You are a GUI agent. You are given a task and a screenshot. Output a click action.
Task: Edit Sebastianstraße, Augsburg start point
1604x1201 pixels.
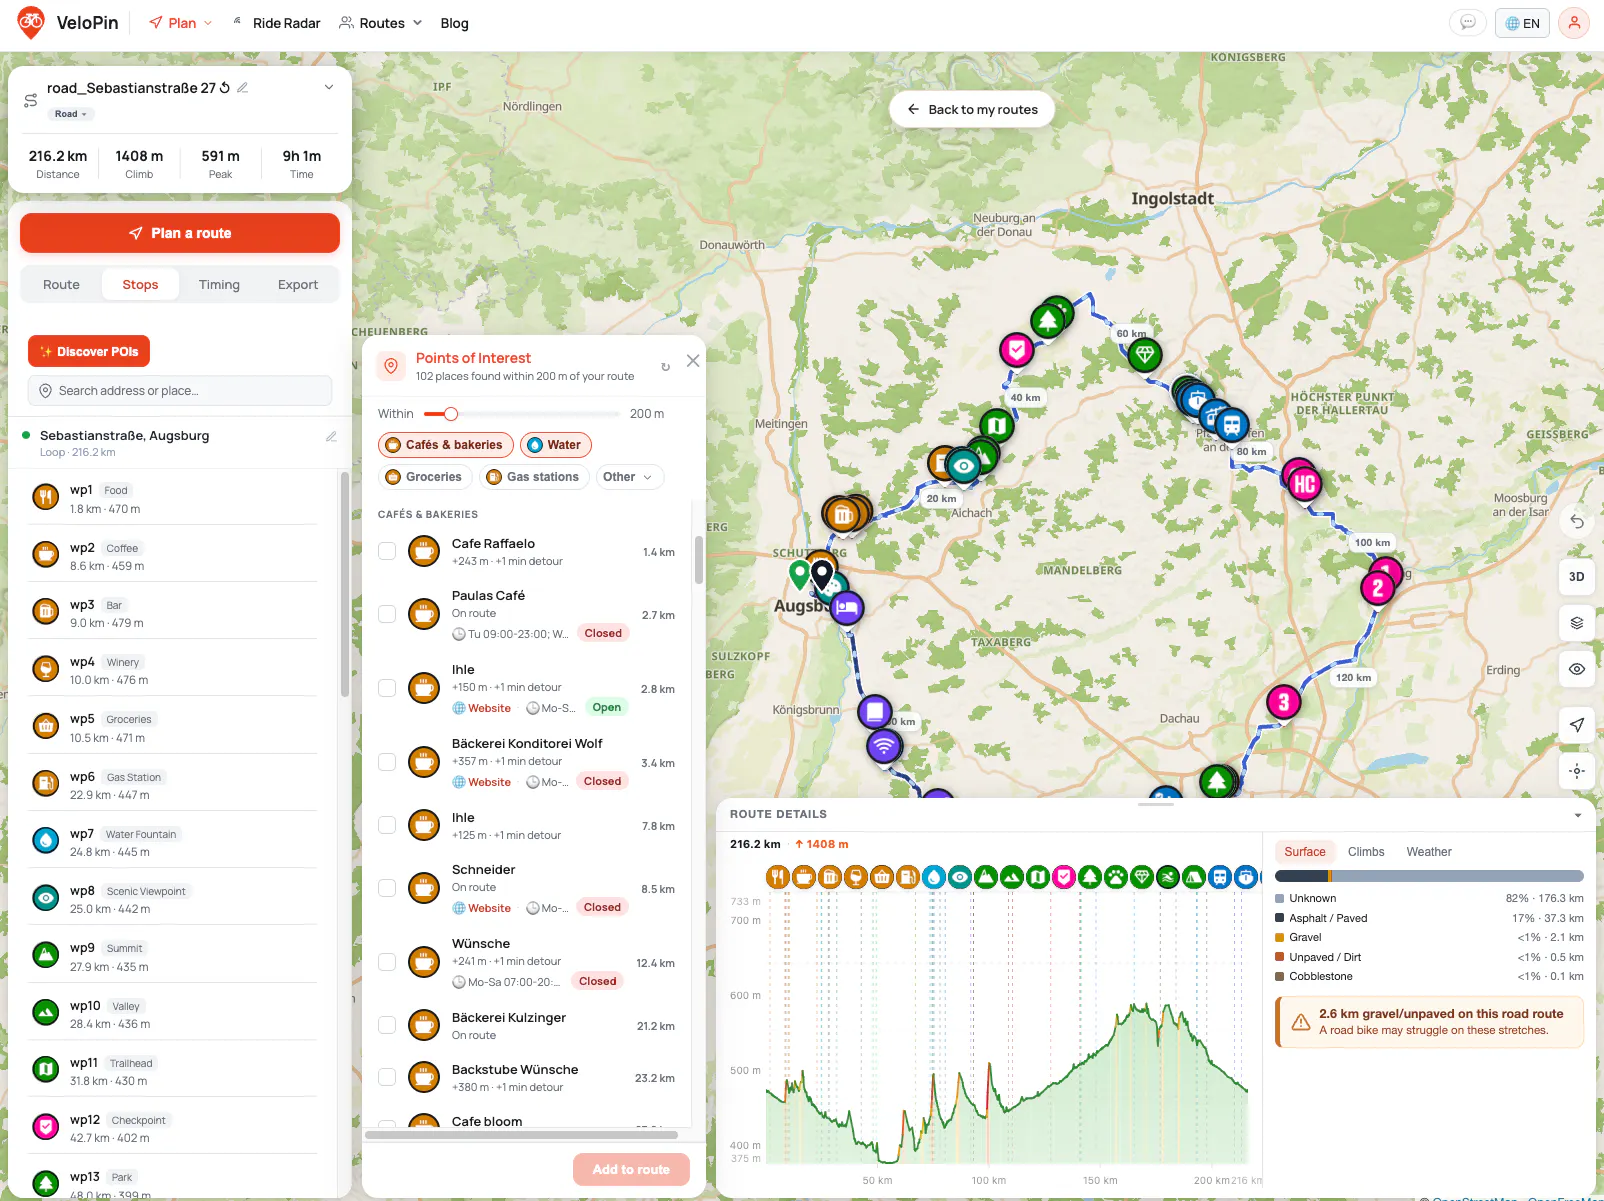[331, 437]
